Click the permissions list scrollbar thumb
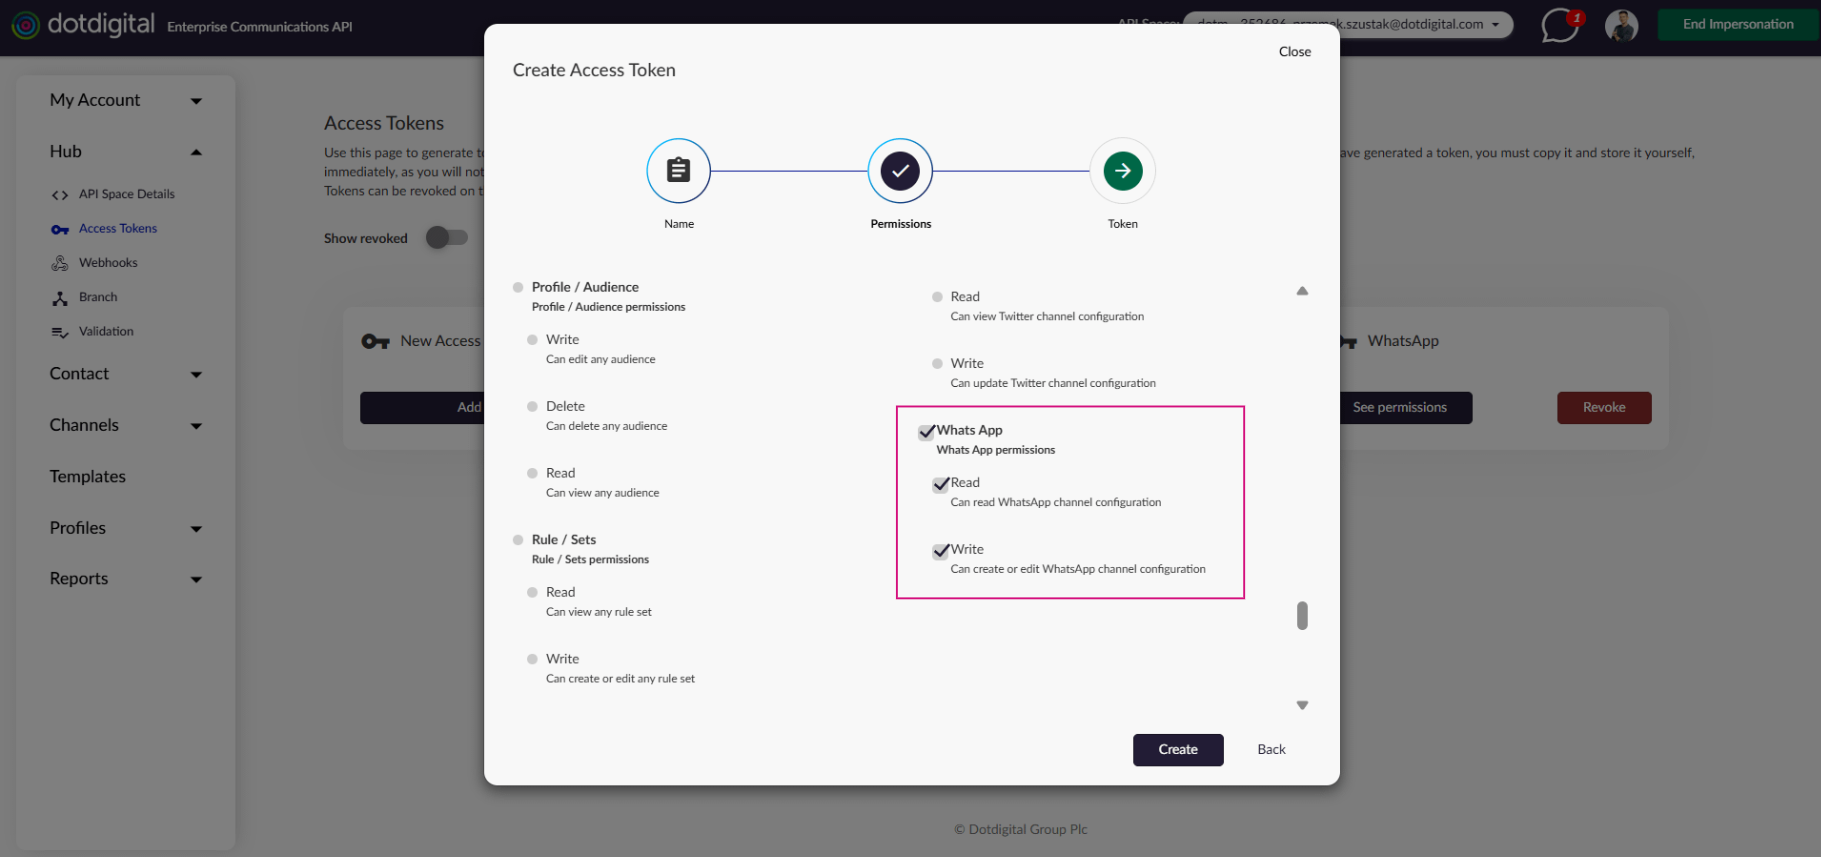The image size is (1821, 857). [1302, 616]
